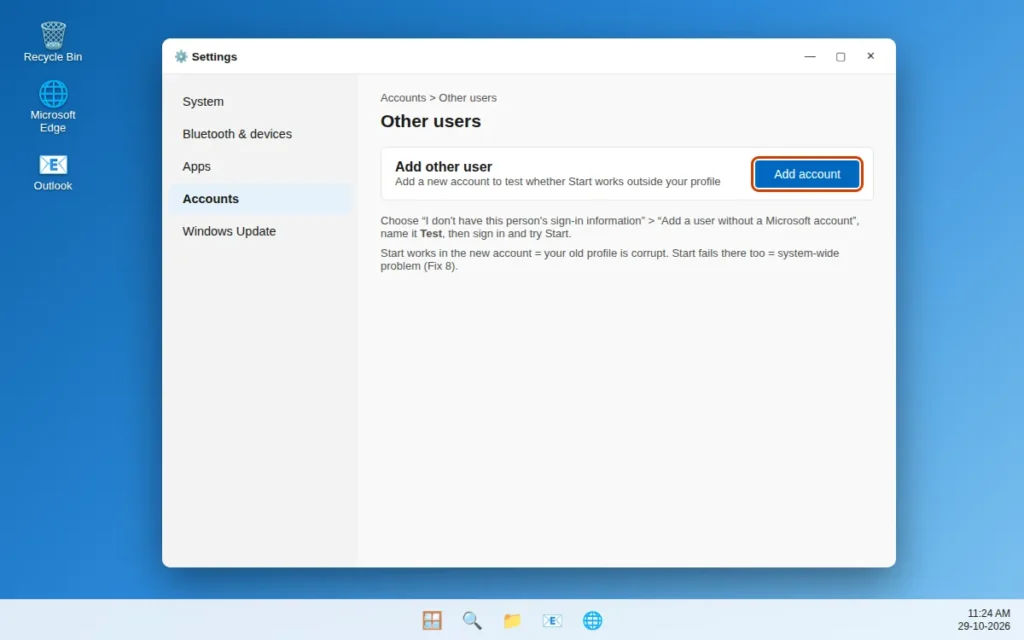Minimize the Settings window
1024x640 pixels.
(810, 56)
